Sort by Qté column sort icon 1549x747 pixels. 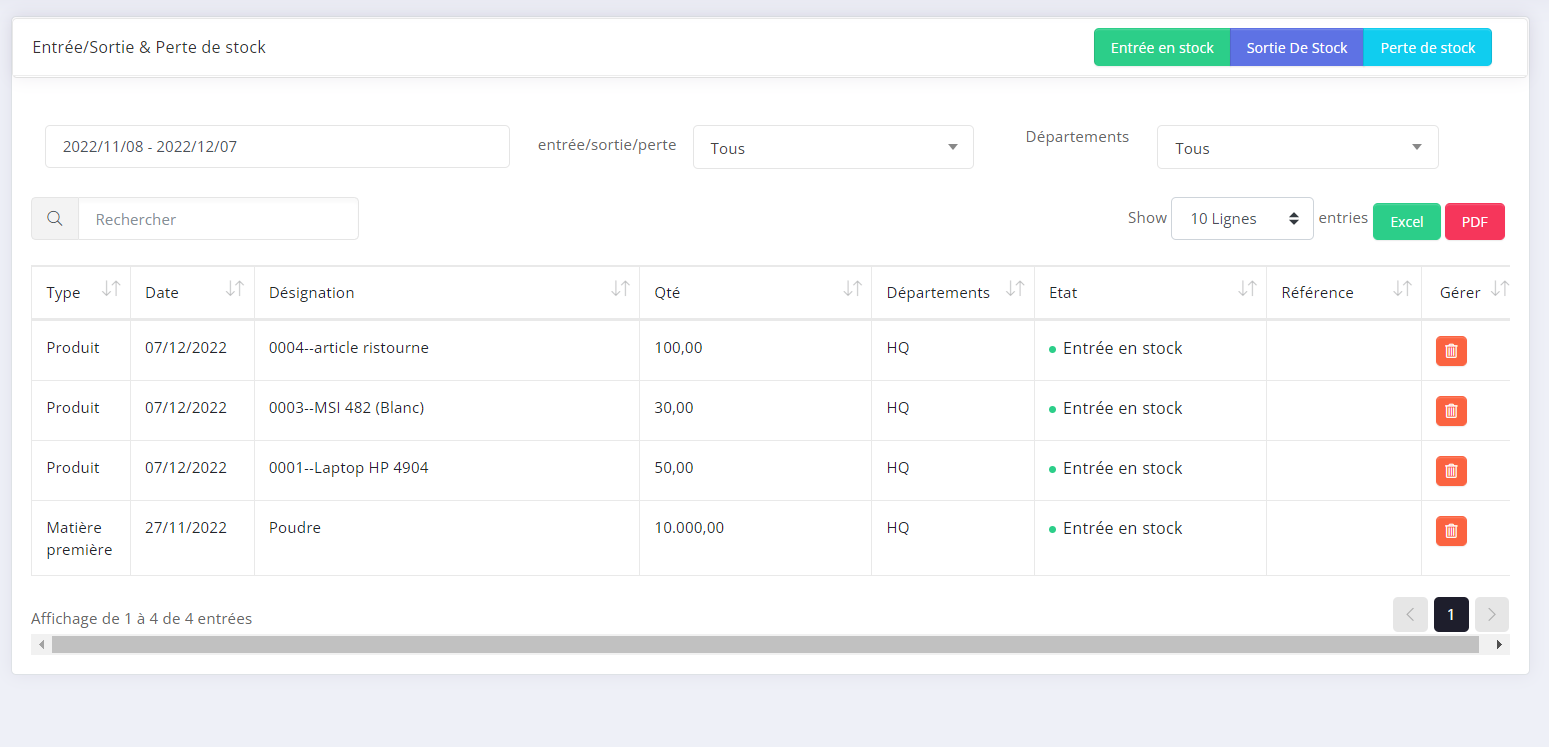coord(852,290)
